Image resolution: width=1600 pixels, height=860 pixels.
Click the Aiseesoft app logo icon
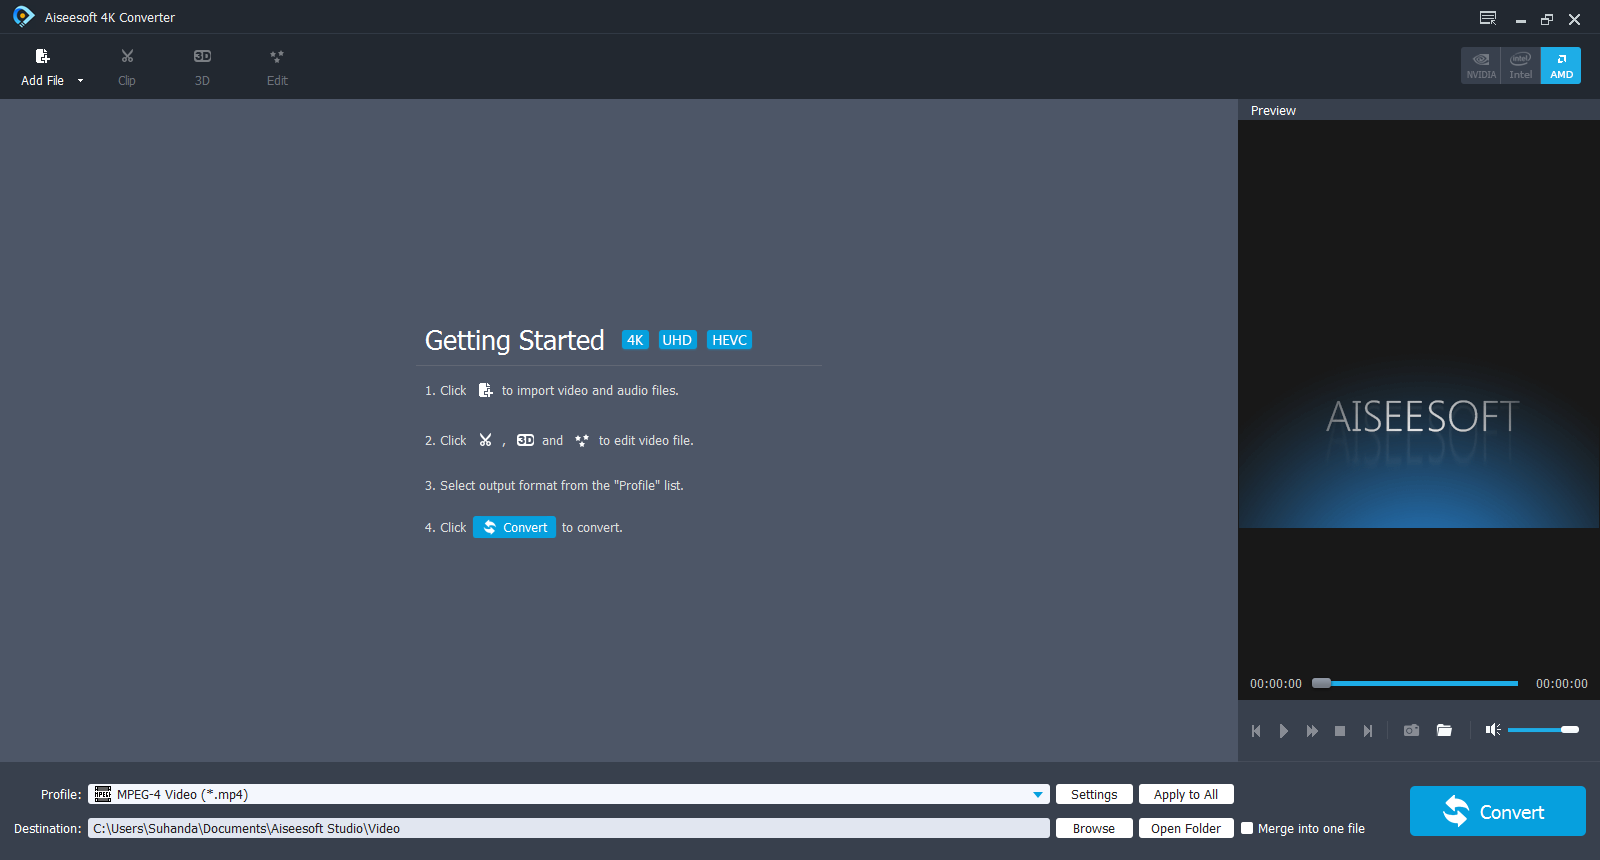click(23, 17)
